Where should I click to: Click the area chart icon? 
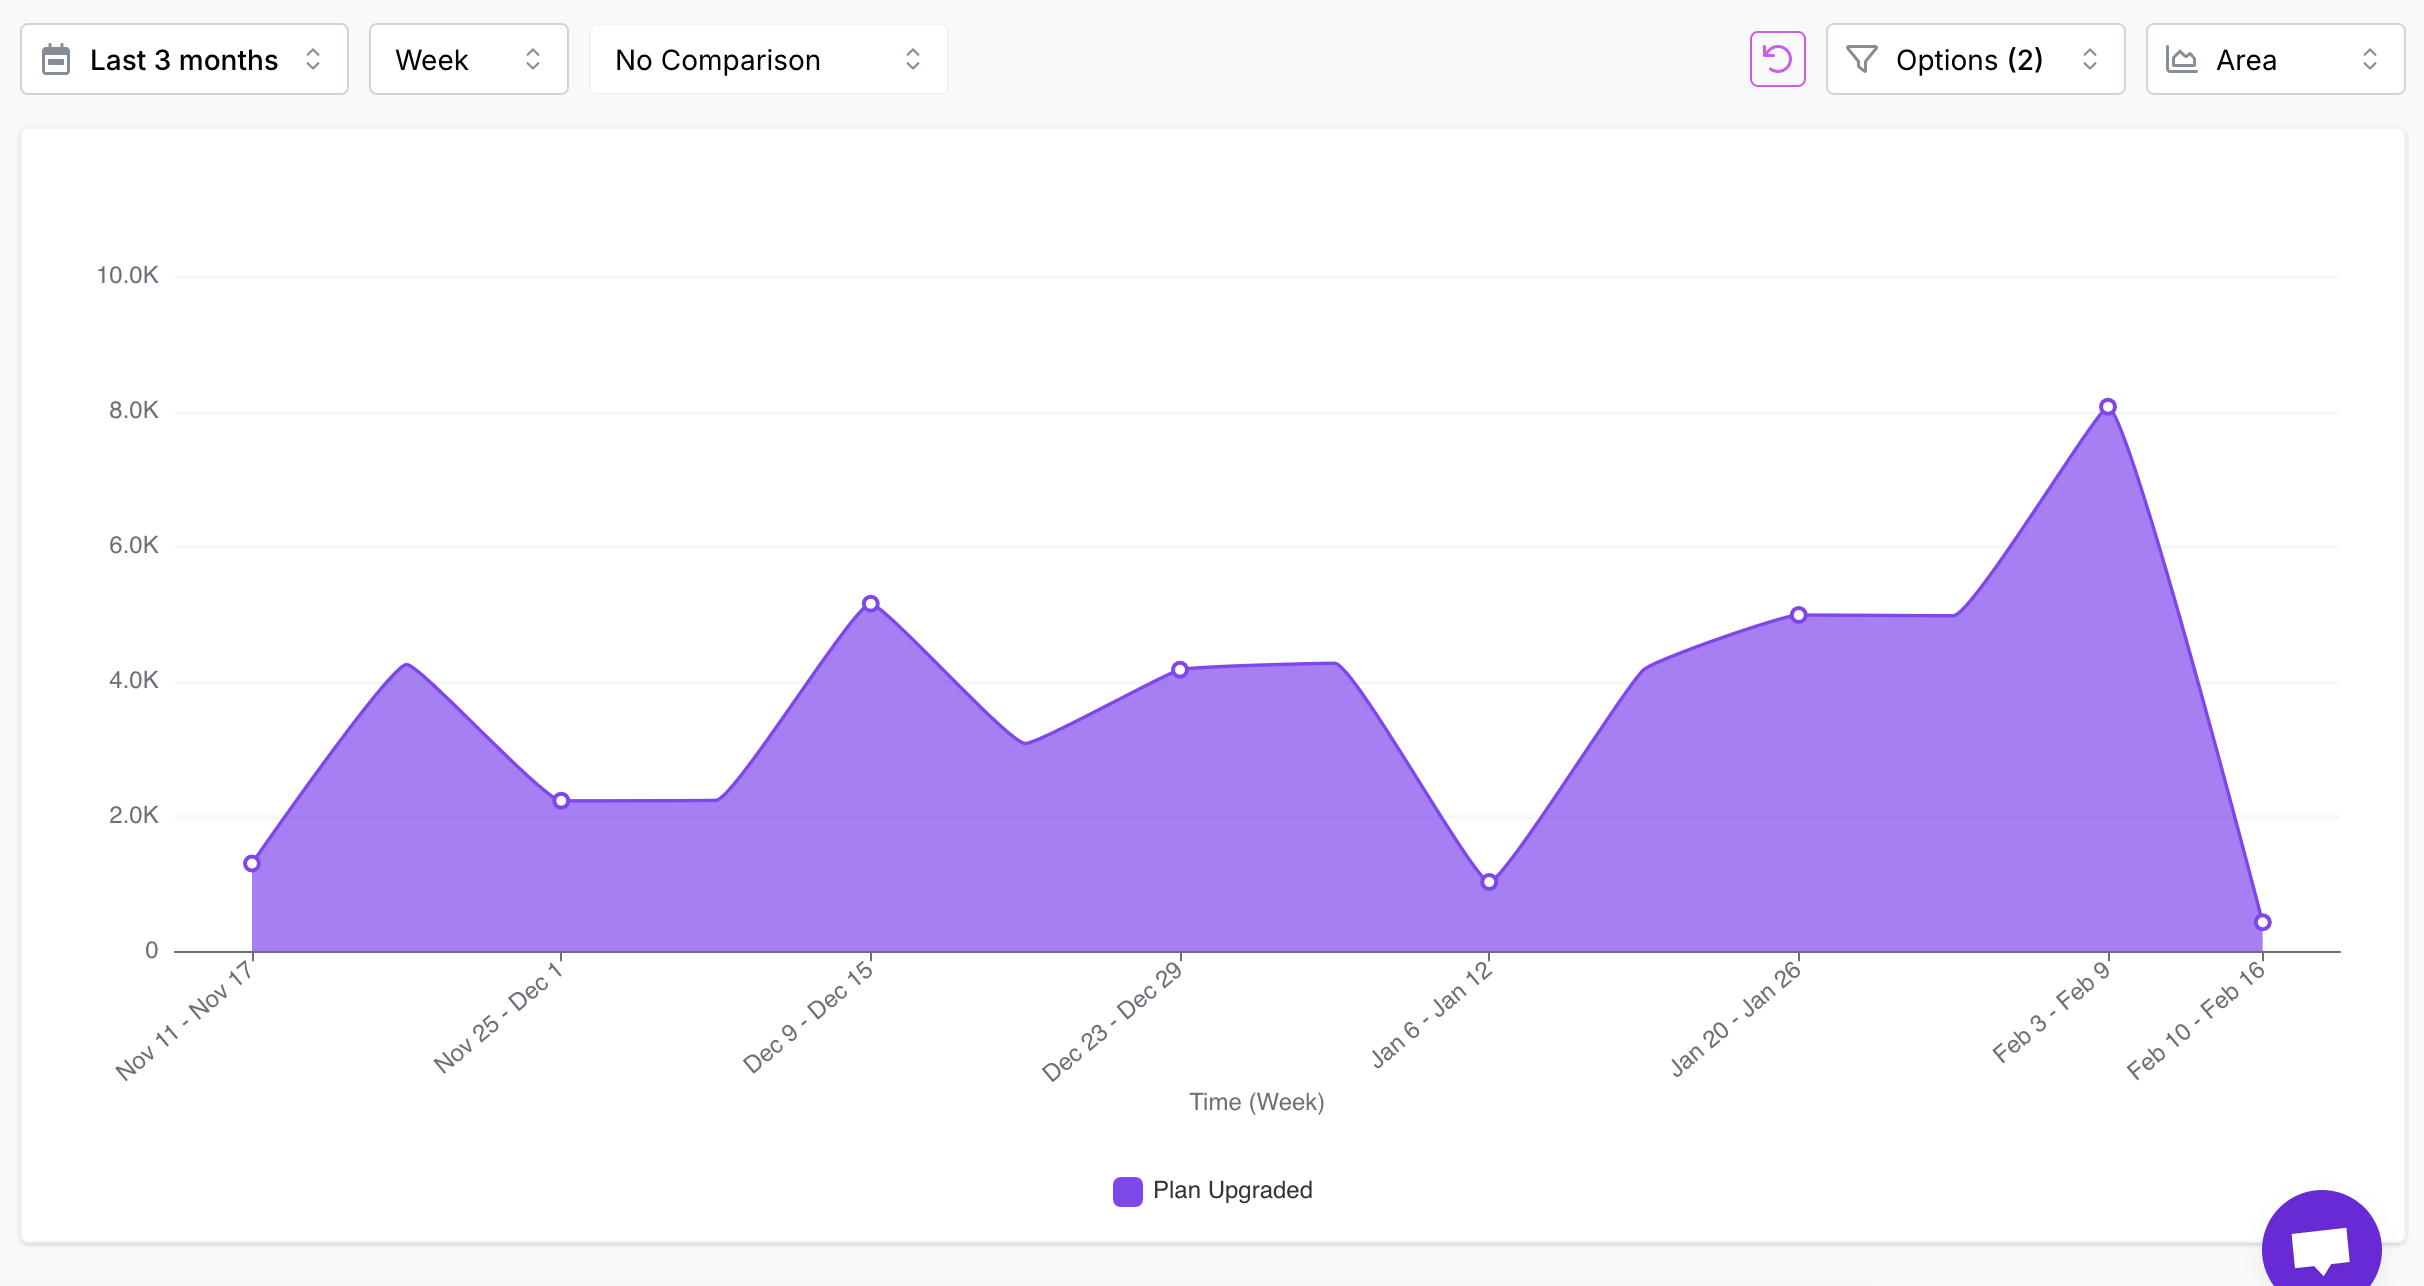[x=2181, y=60]
